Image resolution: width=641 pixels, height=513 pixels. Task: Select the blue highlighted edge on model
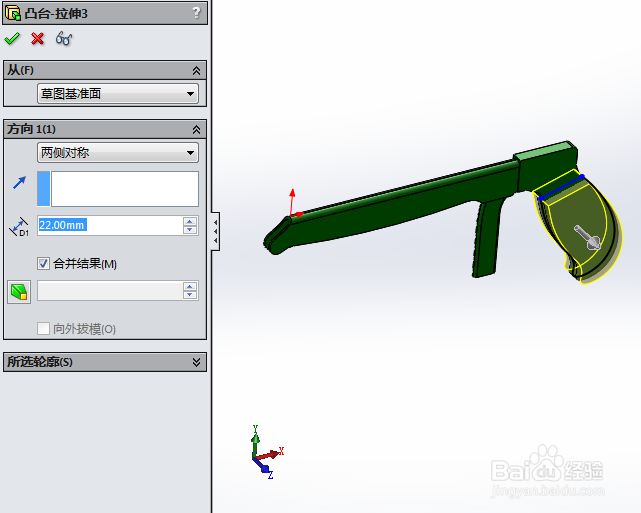pyautogui.click(x=561, y=188)
